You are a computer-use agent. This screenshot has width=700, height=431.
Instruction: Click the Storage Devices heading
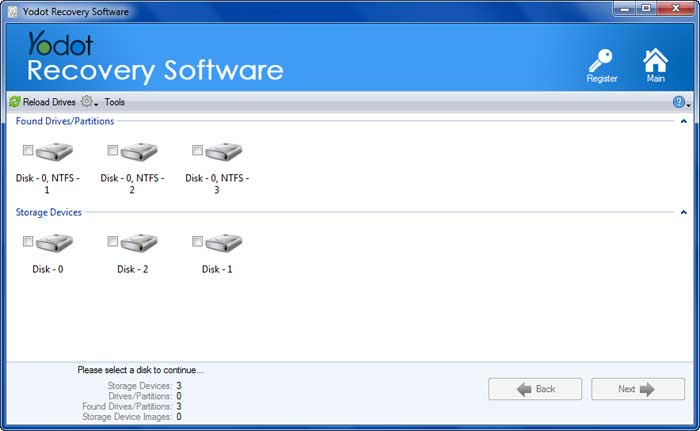(49, 212)
